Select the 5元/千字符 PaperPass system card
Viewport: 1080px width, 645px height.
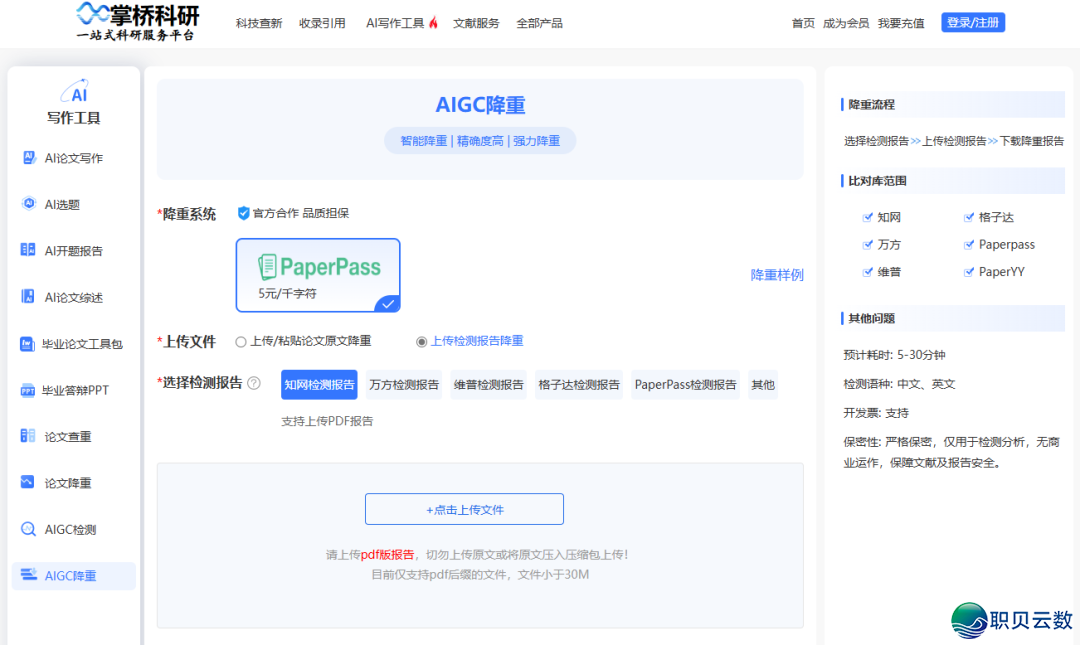point(318,275)
